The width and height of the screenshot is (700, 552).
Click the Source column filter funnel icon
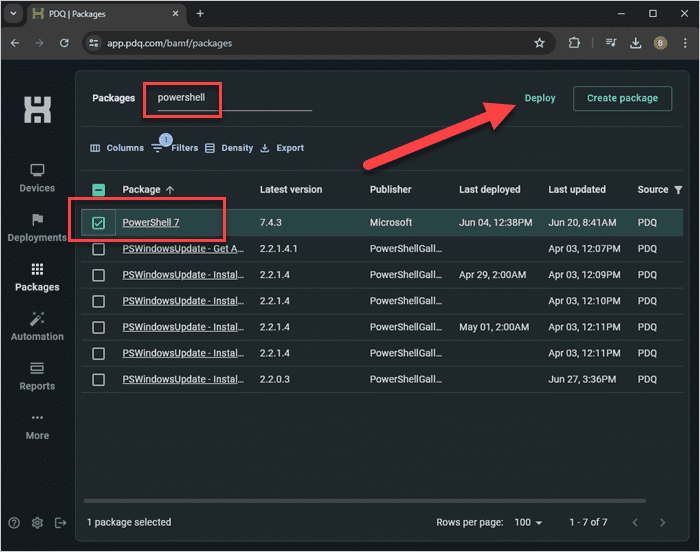pyautogui.click(x=678, y=190)
